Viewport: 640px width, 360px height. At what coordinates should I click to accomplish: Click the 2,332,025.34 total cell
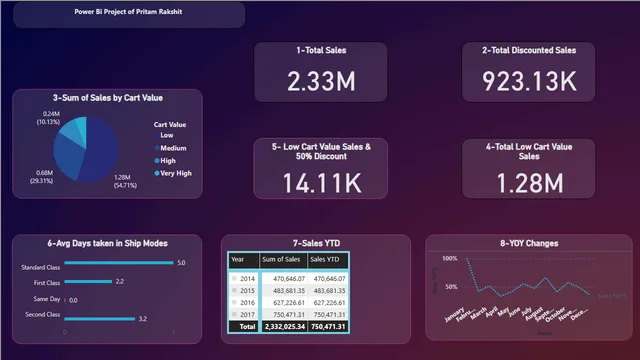[284, 327]
